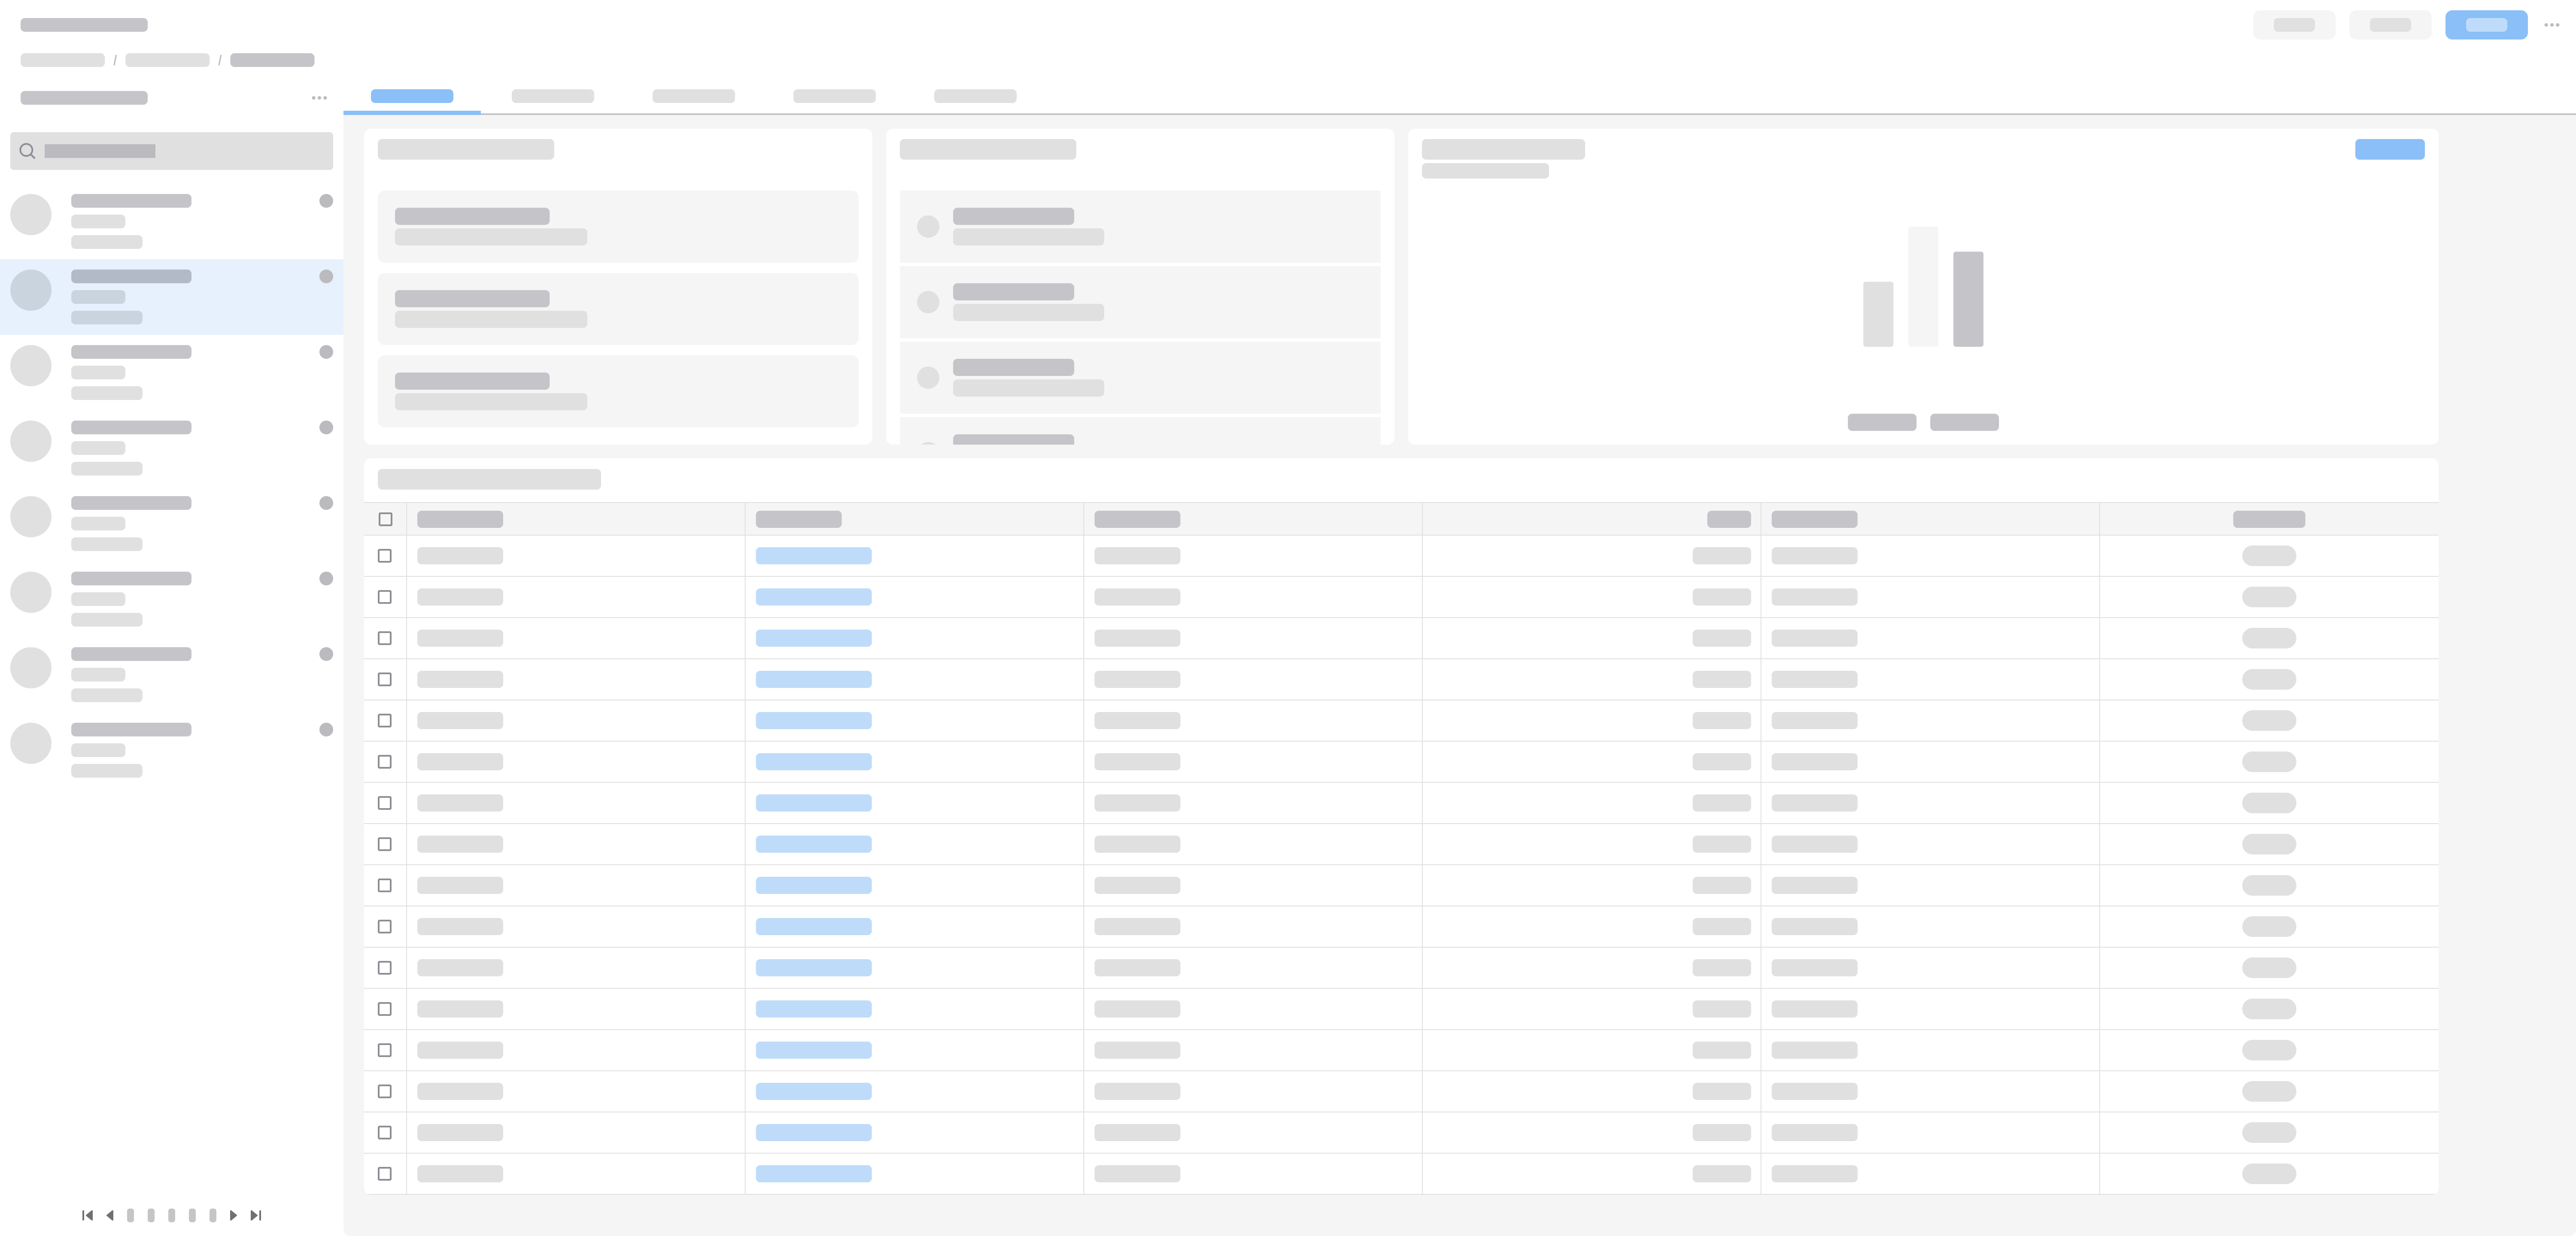Viewport: 2576px width, 1236px height.
Task: Click the first card in left summary panel
Action: pyautogui.click(x=618, y=226)
